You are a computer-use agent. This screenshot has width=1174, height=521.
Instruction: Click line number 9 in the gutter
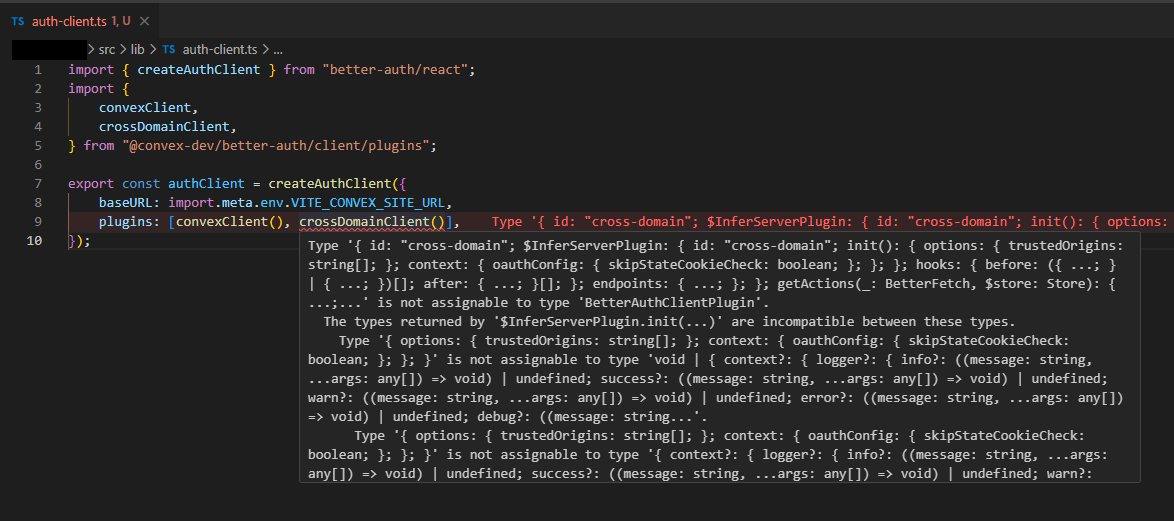point(38,222)
